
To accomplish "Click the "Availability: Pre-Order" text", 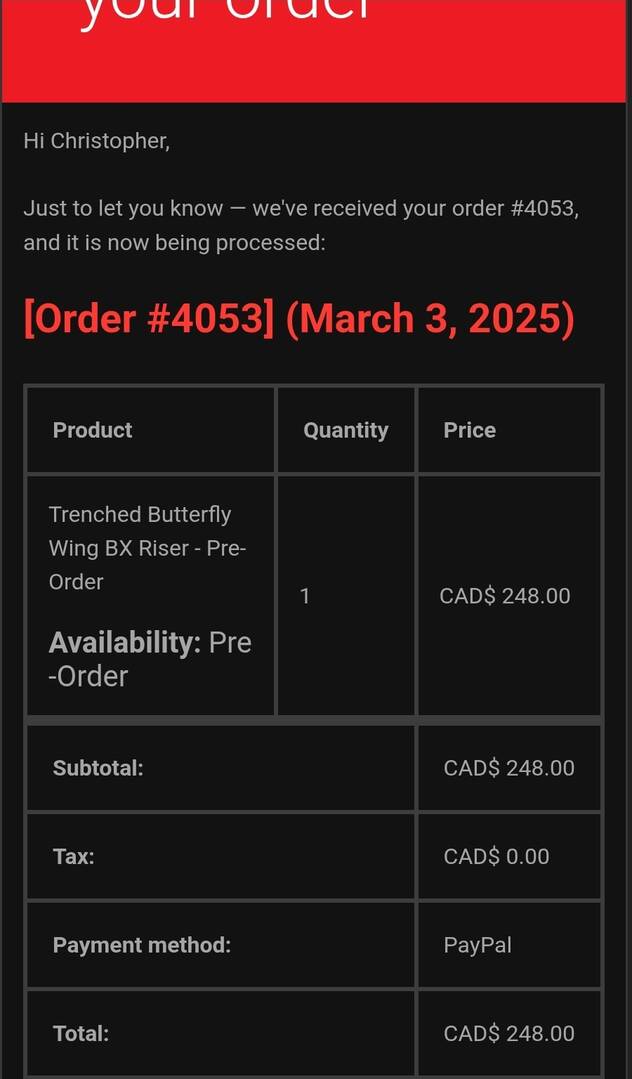I will tap(150, 658).
